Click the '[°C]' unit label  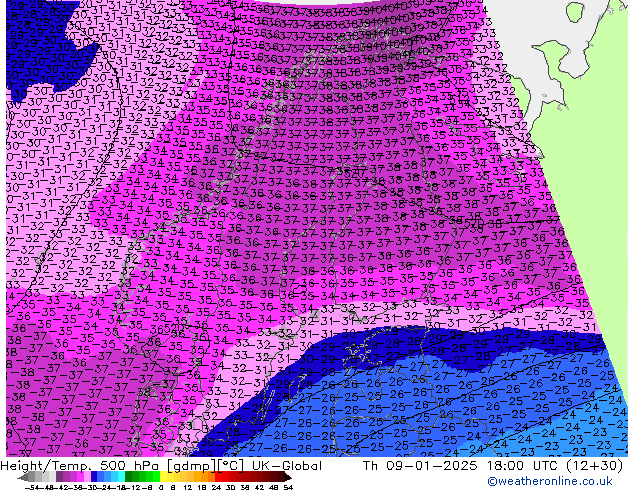pos(230,466)
